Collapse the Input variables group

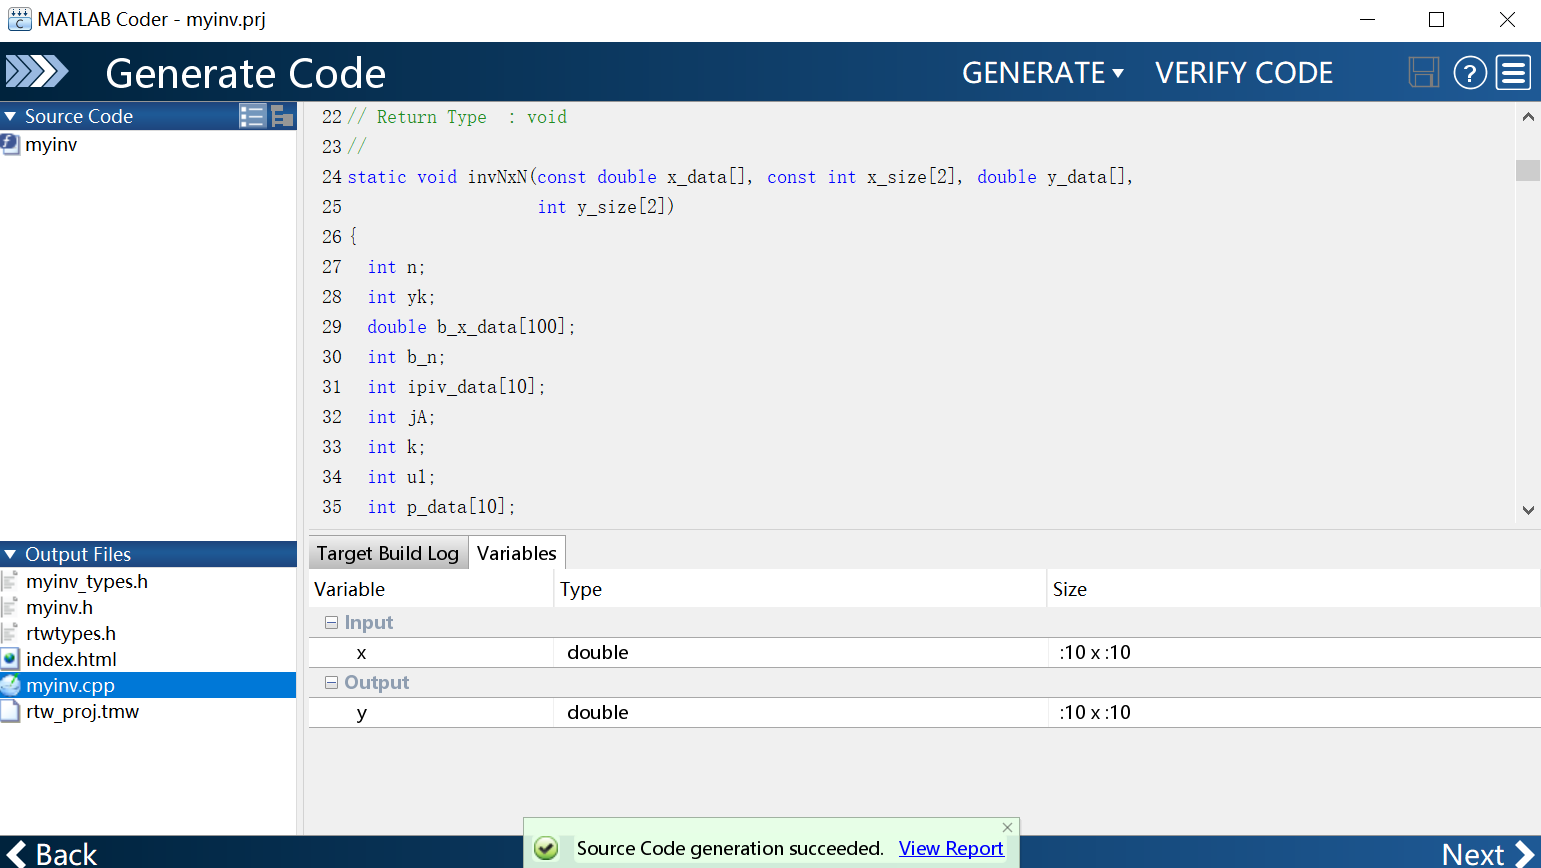pyautogui.click(x=331, y=622)
